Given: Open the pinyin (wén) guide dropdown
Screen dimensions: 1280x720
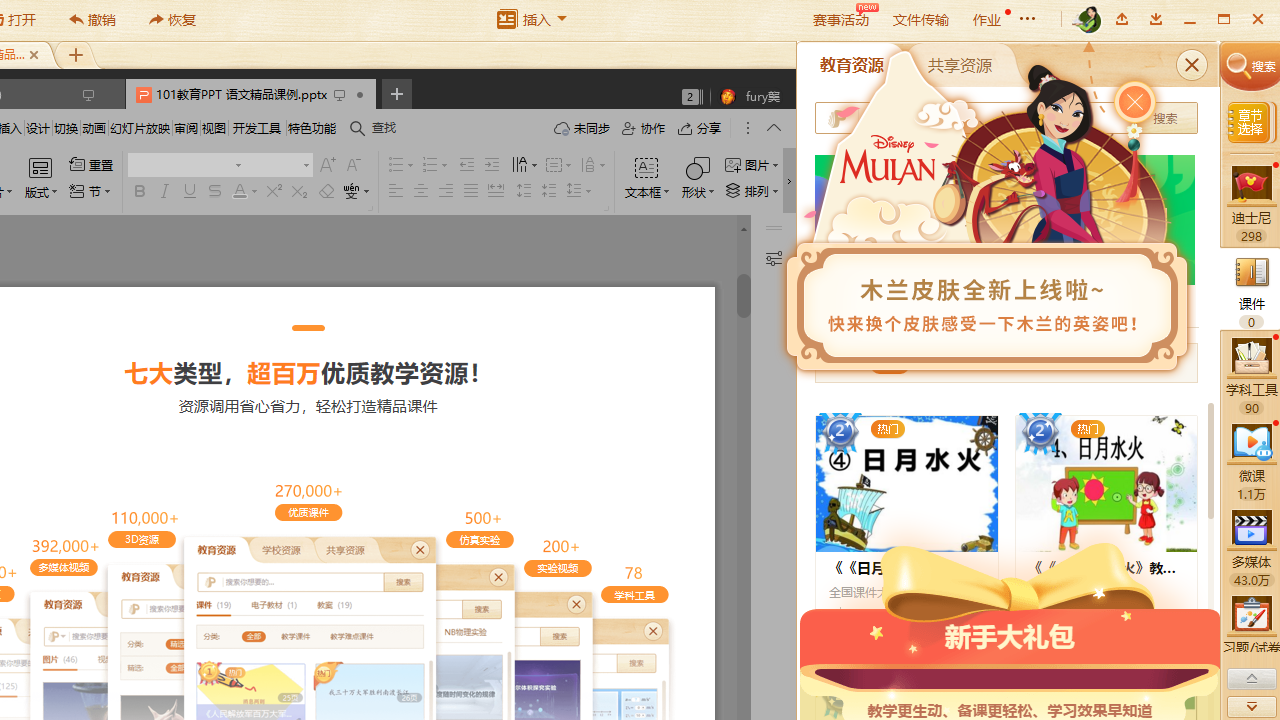Looking at the screenshot, I should (356, 191).
